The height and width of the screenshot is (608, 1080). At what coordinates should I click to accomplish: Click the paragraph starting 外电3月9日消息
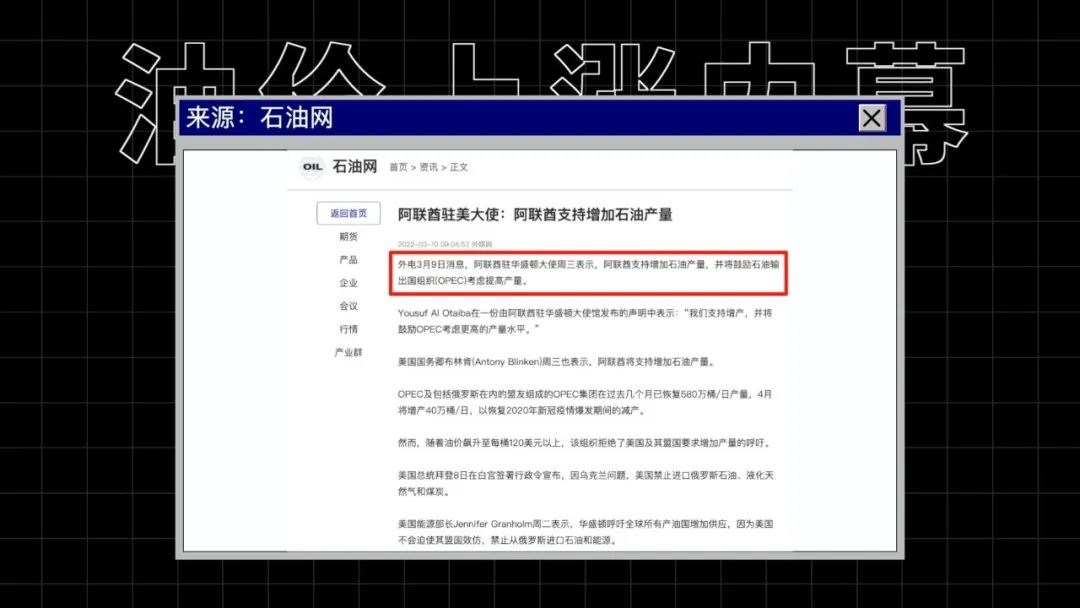pyautogui.click(x=588, y=273)
